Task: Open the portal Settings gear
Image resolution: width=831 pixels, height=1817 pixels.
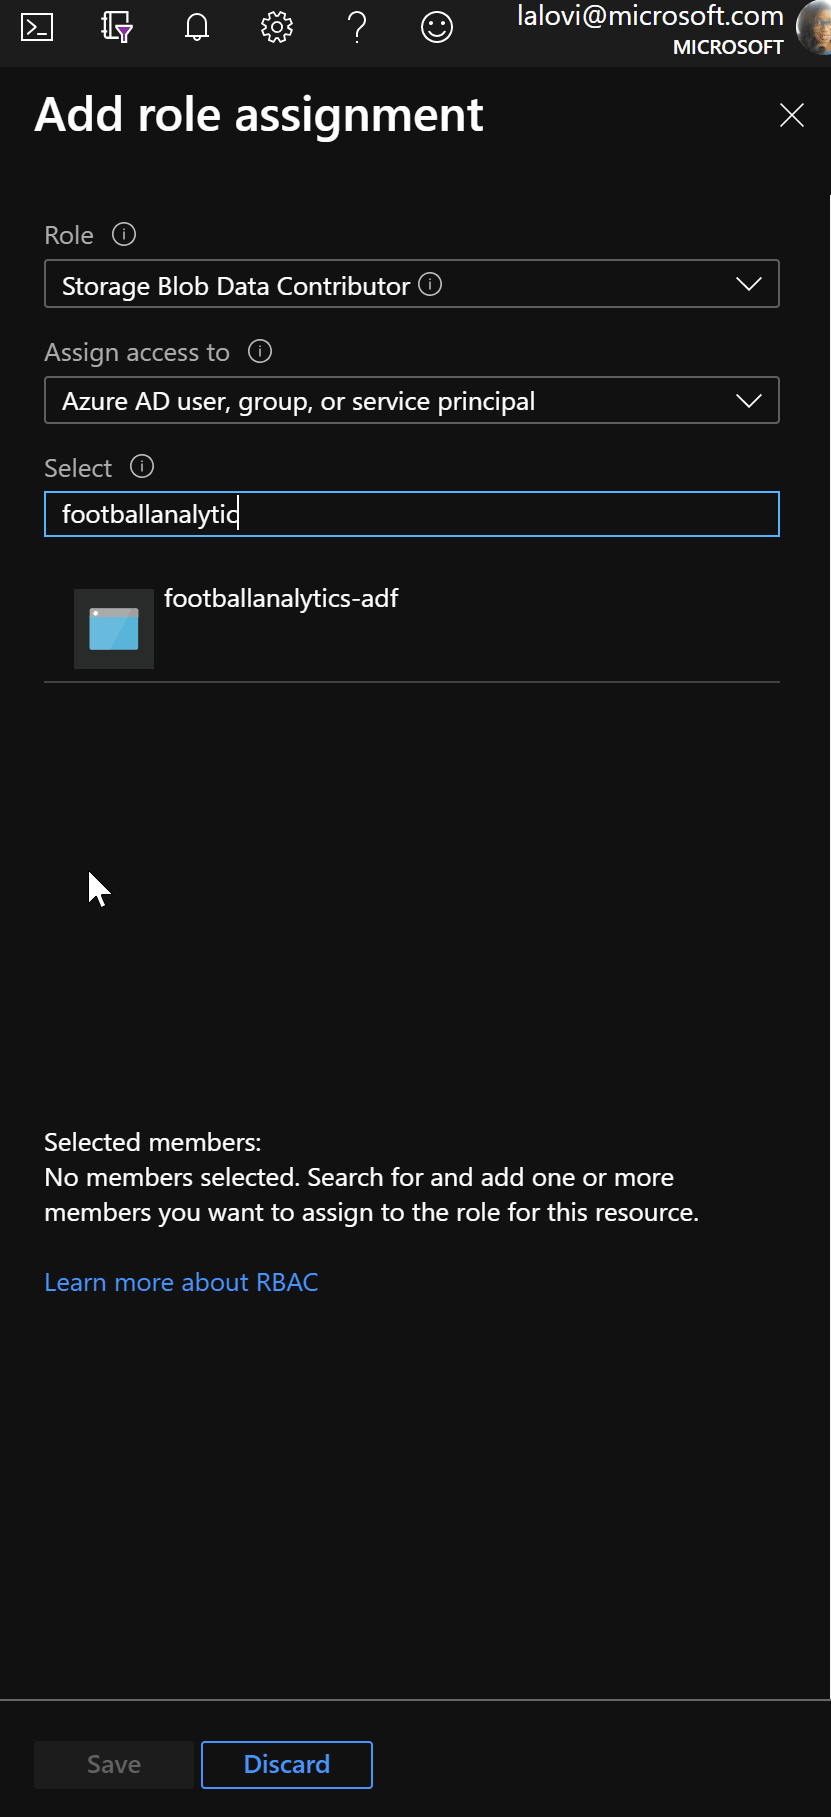Action: (277, 27)
